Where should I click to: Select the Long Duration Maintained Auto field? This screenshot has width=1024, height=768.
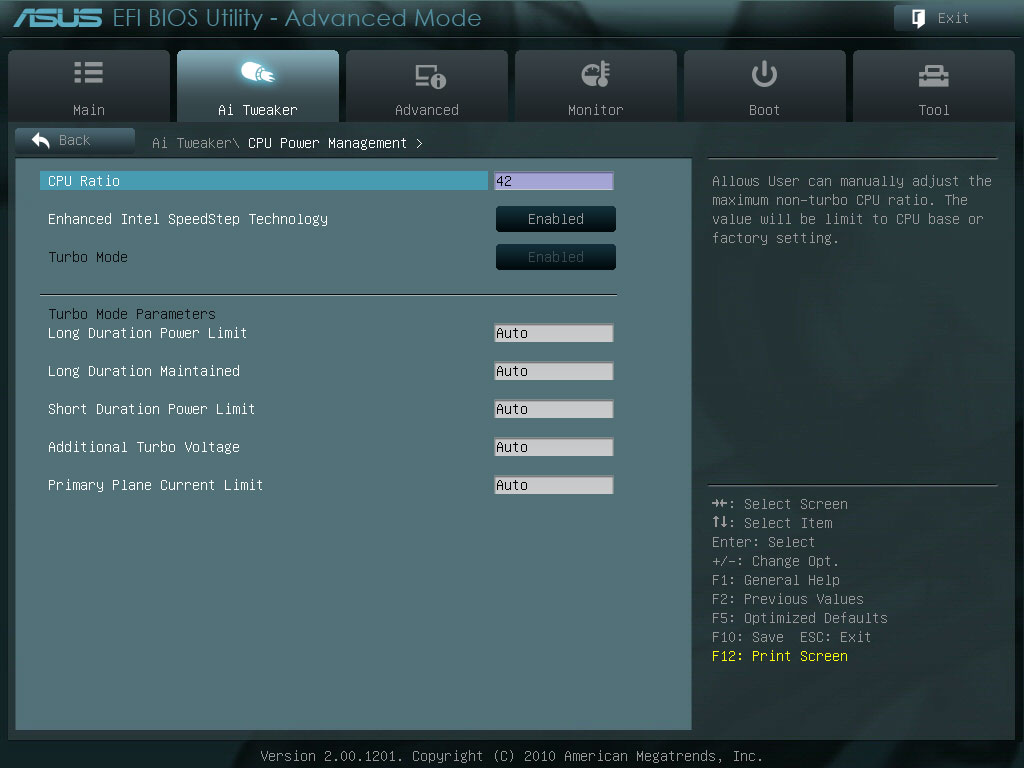click(x=554, y=371)
